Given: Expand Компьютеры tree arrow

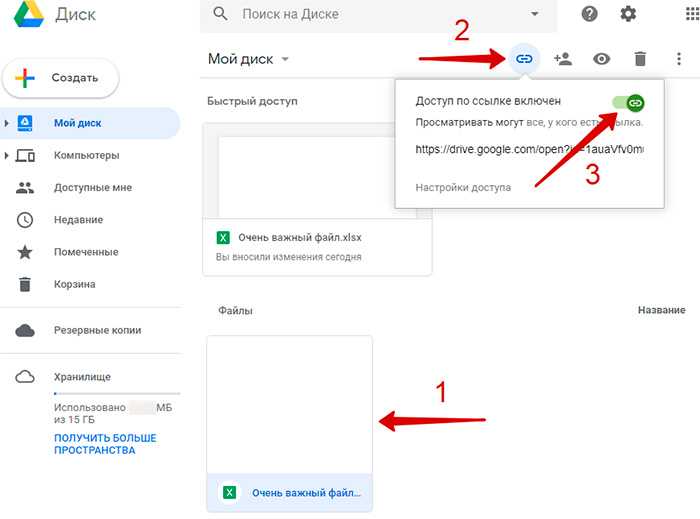Looking at the screenshot, I should tap(6, 155).
